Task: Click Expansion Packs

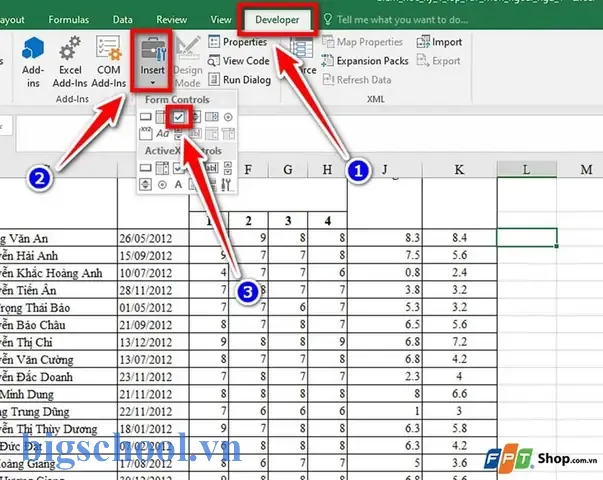Action: pos(365,61)
